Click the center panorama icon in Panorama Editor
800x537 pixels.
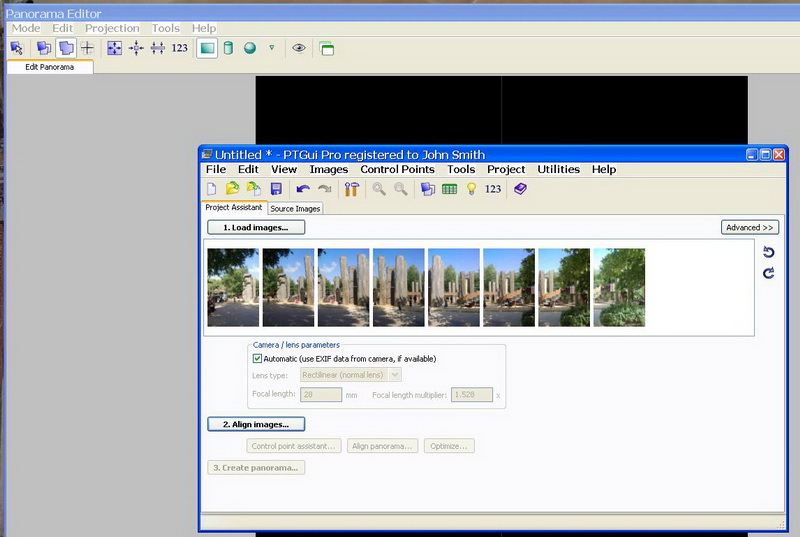[136, 48]
